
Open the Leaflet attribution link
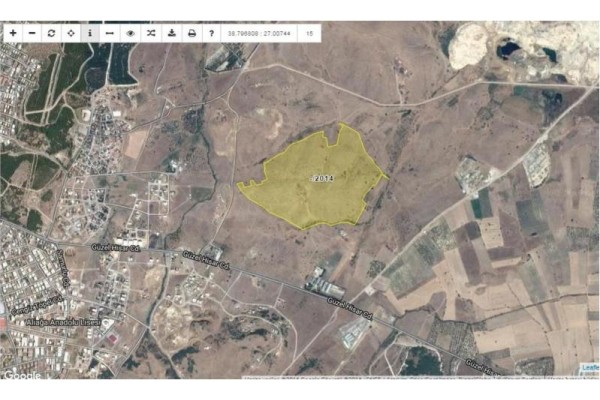pos(588,367)
